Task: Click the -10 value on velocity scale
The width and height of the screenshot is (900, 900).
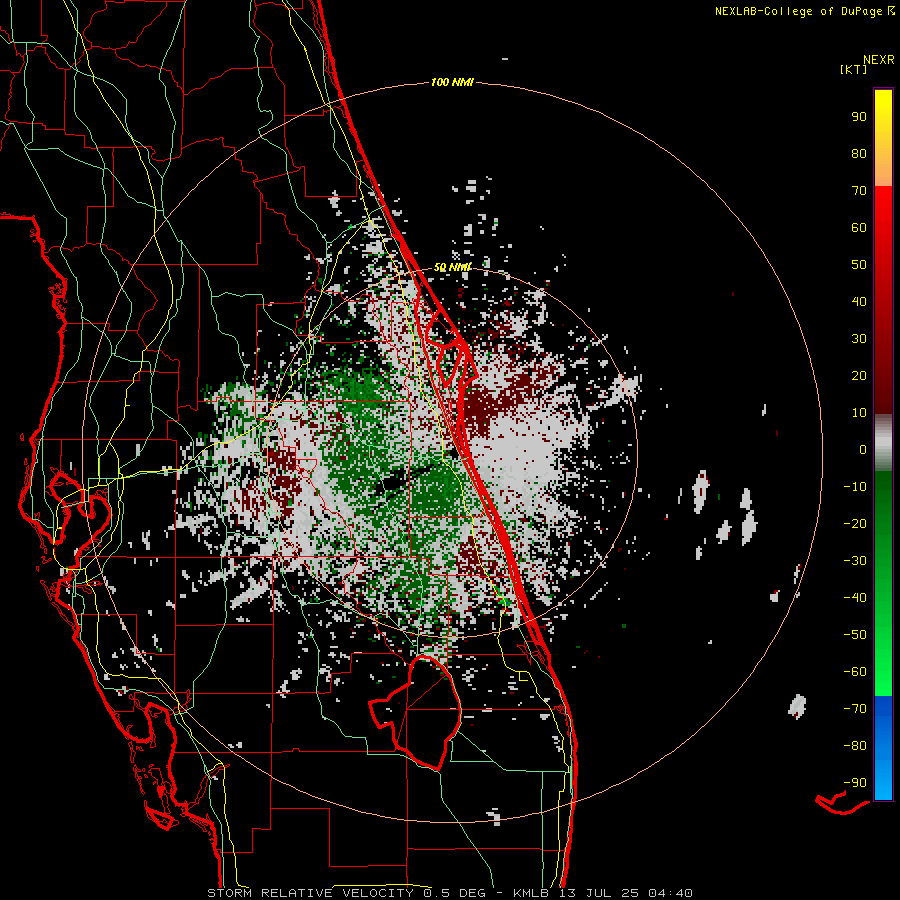Action: pos(855,487)
